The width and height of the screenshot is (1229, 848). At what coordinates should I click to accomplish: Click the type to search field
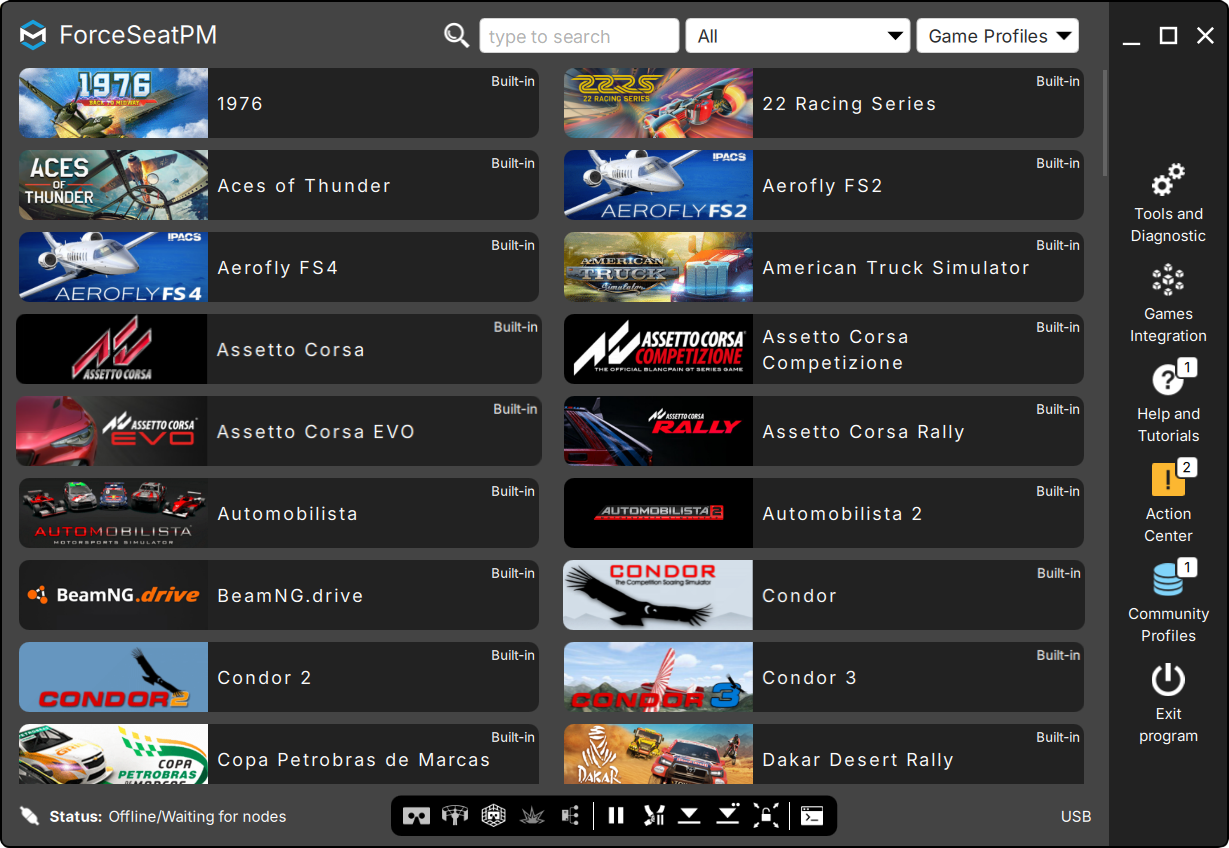579,36
